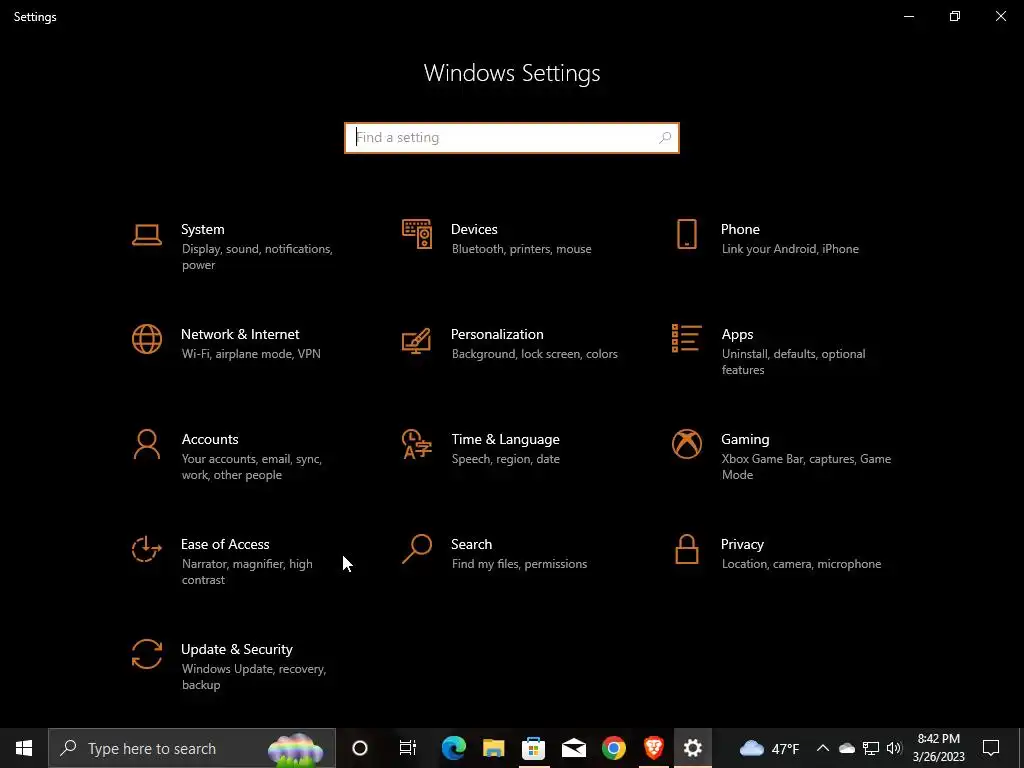Open the Windows Start menu
This screenshot has width=1024, height=768.
coord(24,748)
